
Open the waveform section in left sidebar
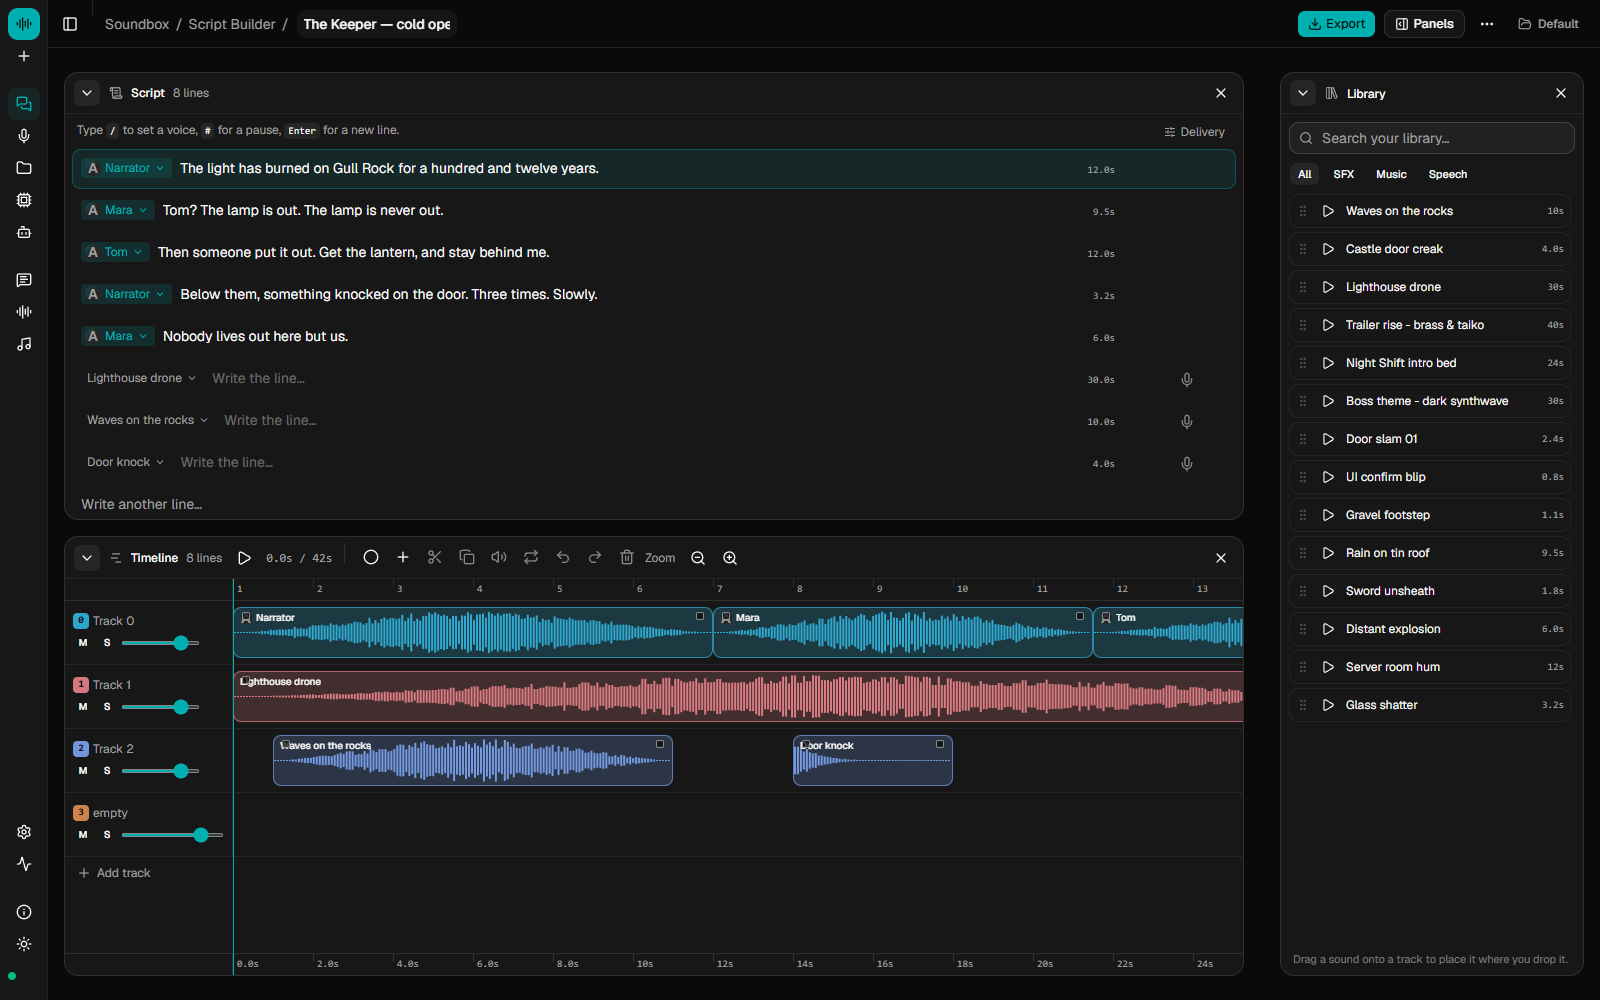pos(24,312)
